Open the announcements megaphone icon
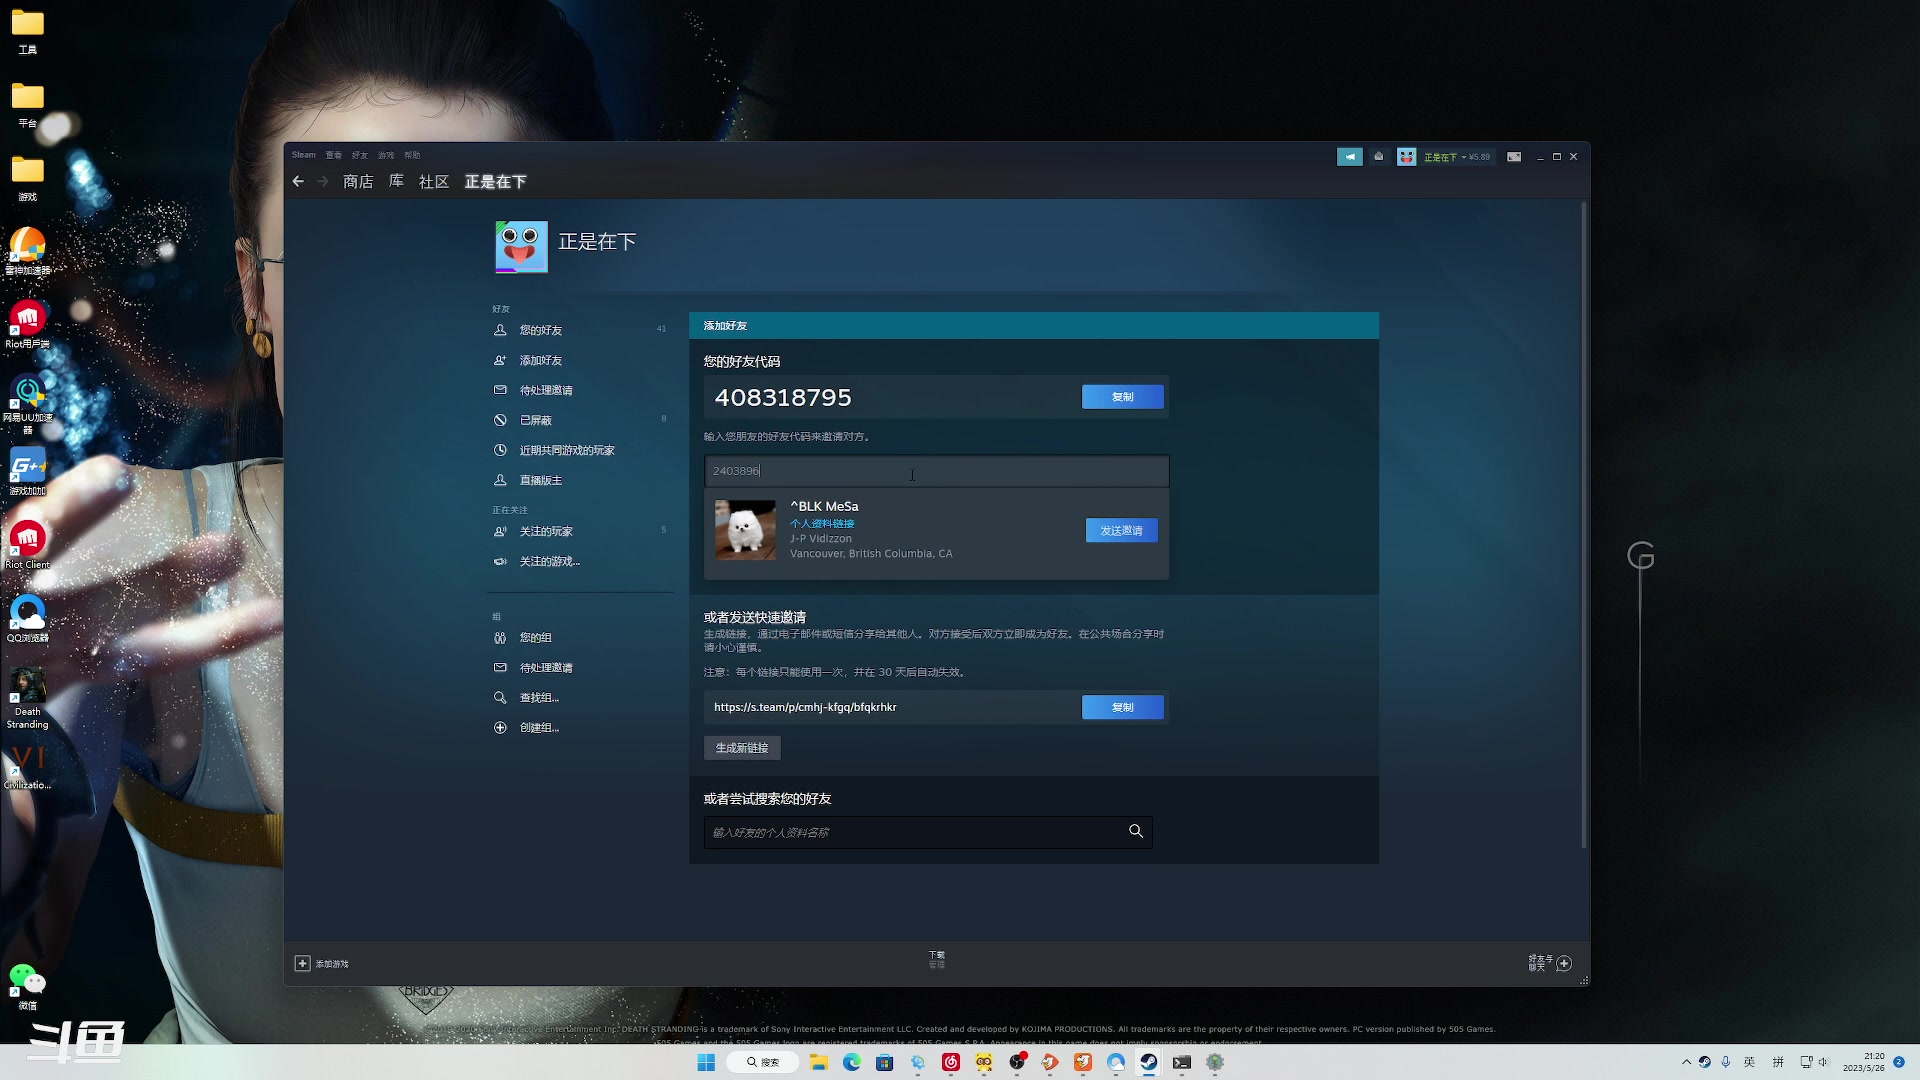 (1349, 157)
